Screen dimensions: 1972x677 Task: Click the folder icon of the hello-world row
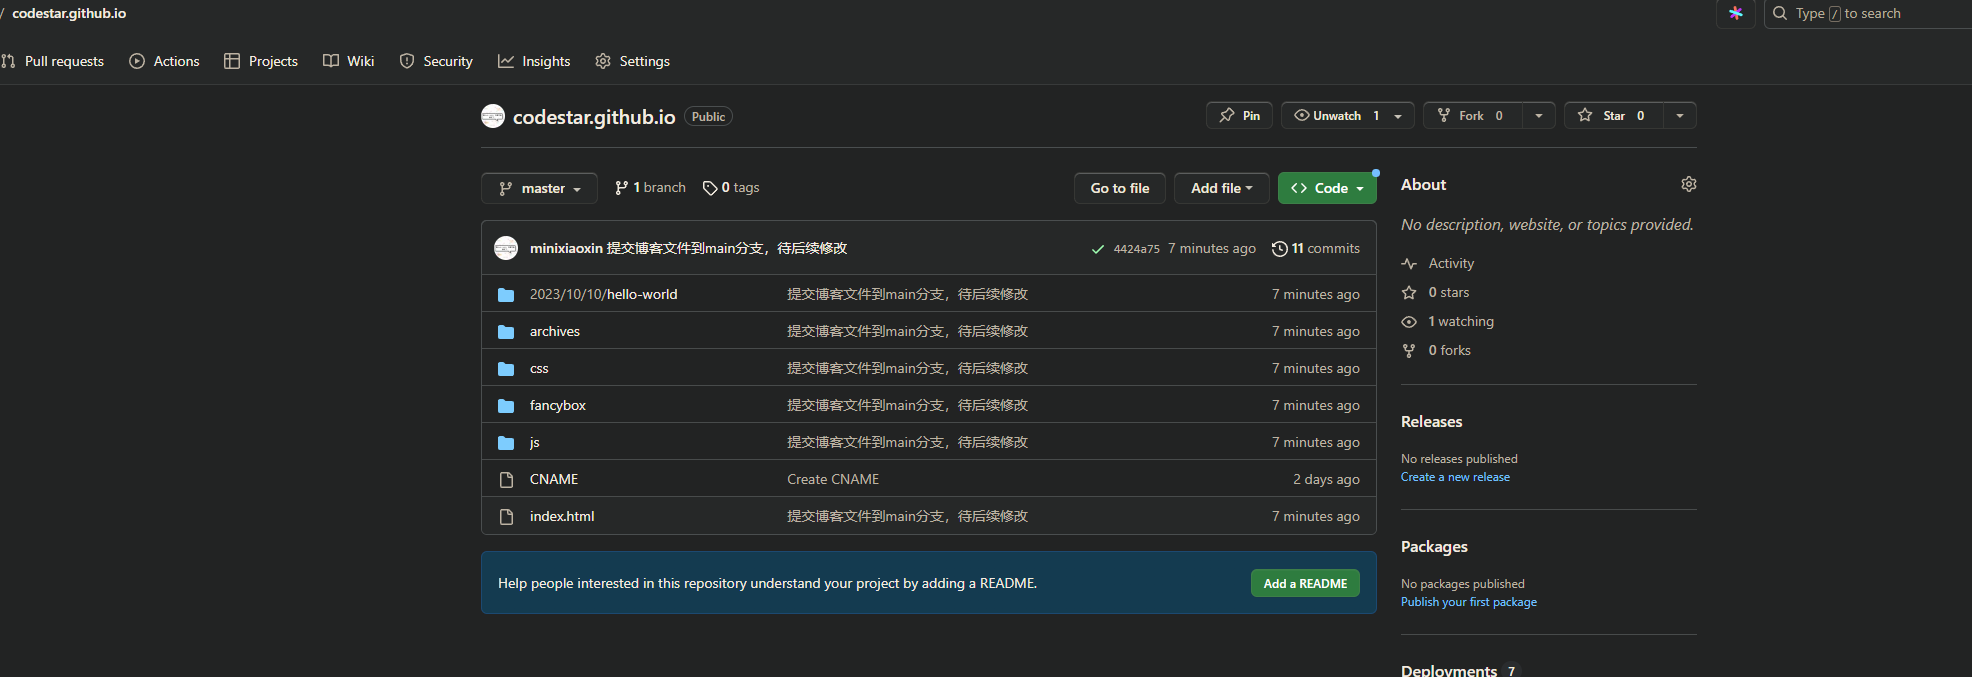pyautogui.click(x=506, y=295)
